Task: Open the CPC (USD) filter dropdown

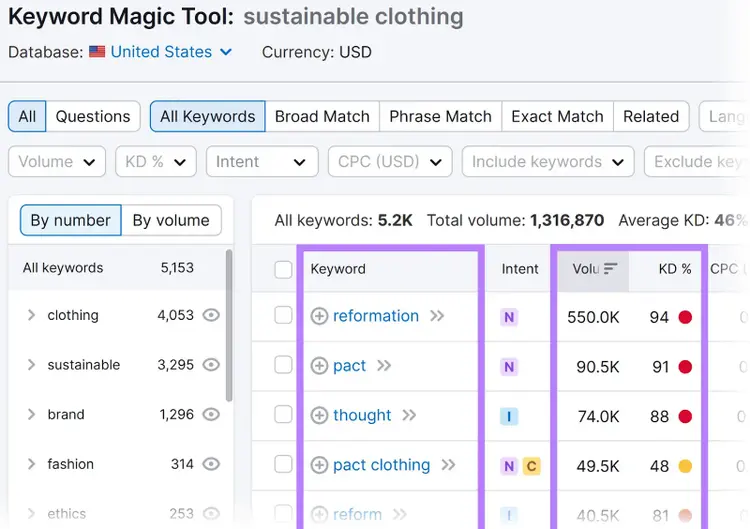Action: (390, 162)
